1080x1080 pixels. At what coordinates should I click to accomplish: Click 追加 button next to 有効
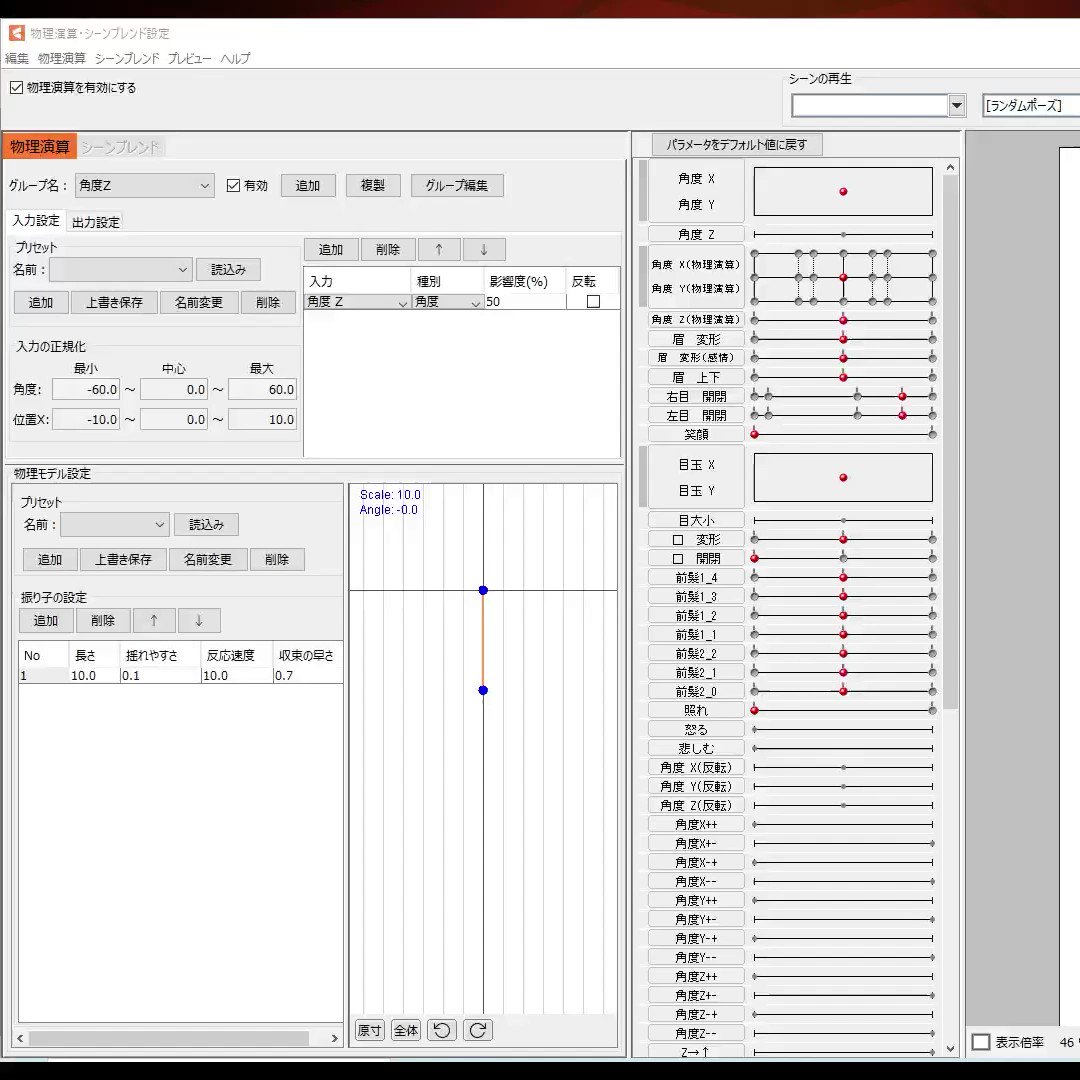click(x=308, y=185)
